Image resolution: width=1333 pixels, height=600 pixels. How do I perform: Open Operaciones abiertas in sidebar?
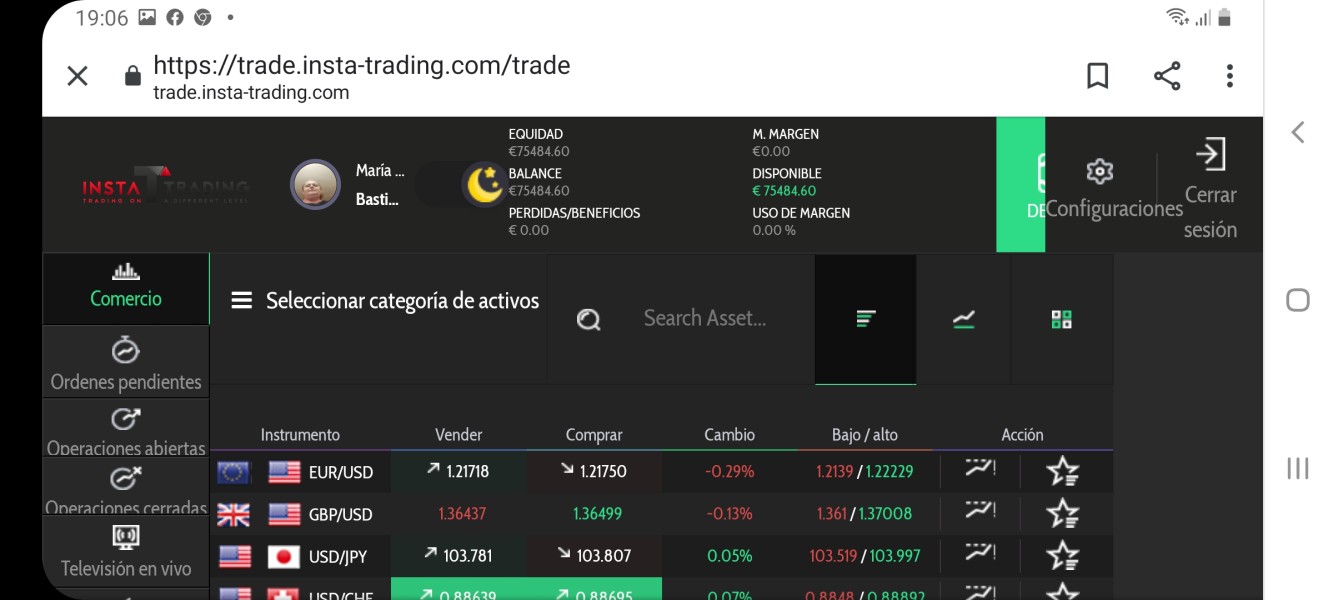126,432
